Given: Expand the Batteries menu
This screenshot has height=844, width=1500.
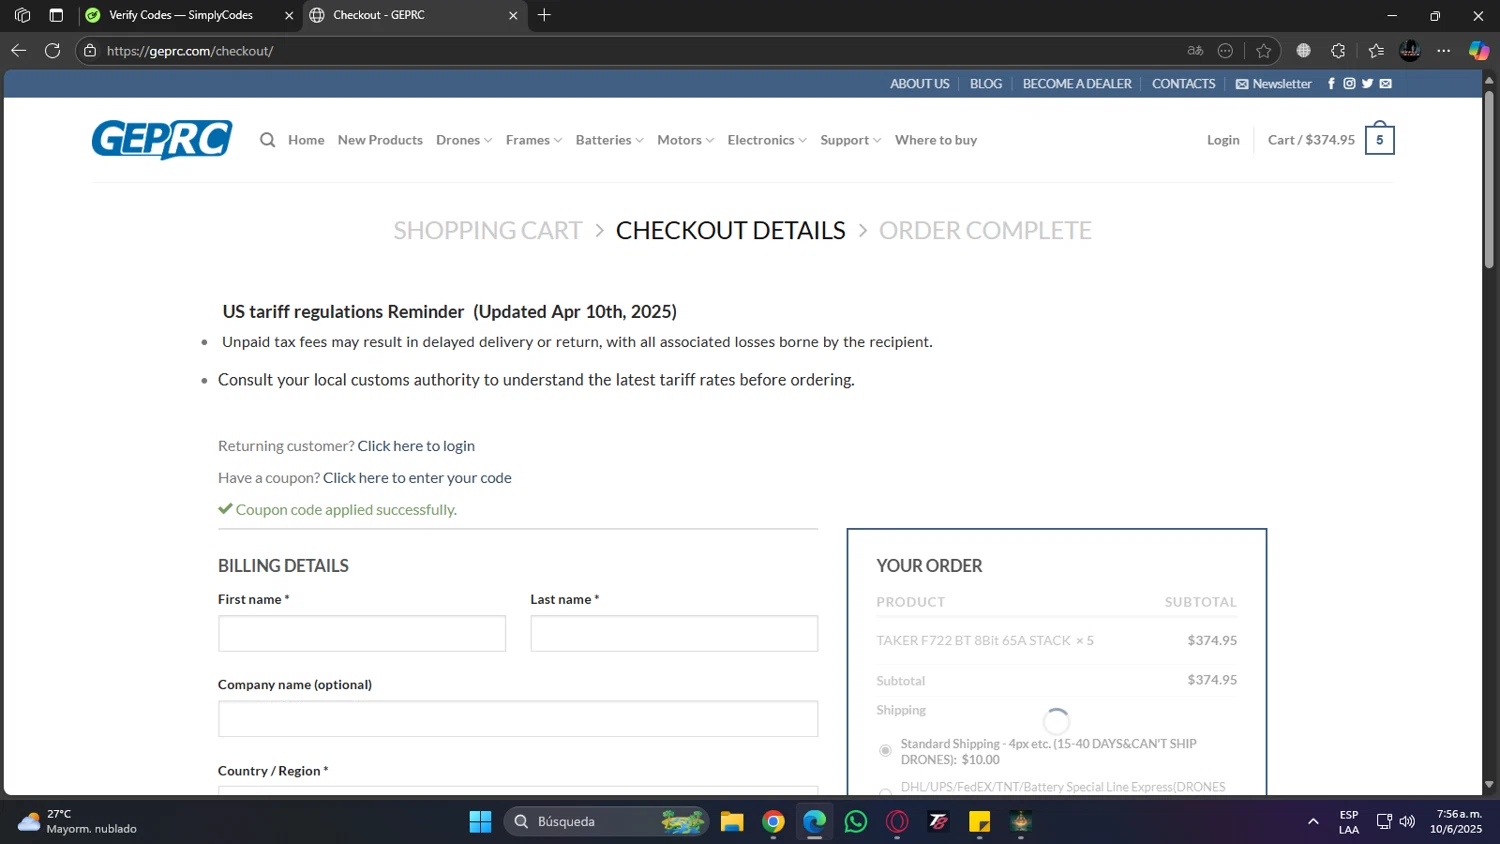Looking at the screenshot, I should click(x=610, y=140).
